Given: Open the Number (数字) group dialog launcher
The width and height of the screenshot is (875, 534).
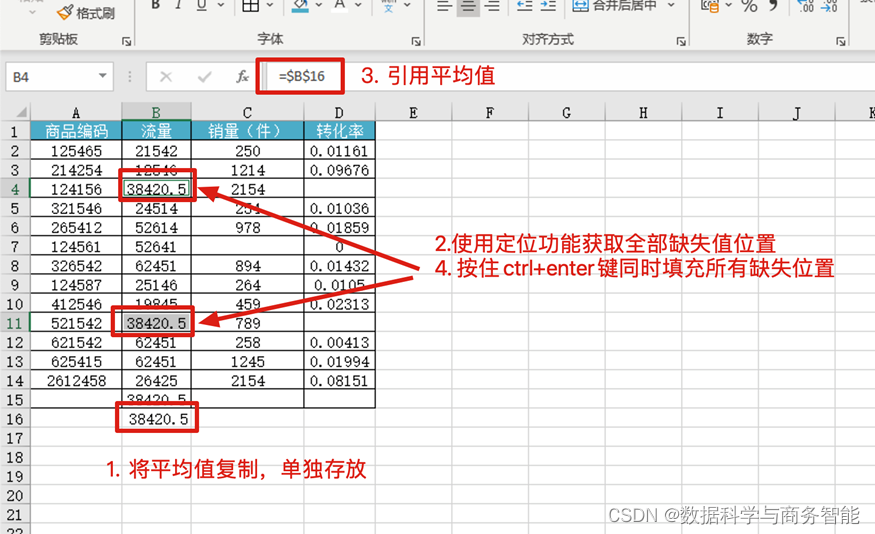Looking at the screenshot, I should 840,41.
